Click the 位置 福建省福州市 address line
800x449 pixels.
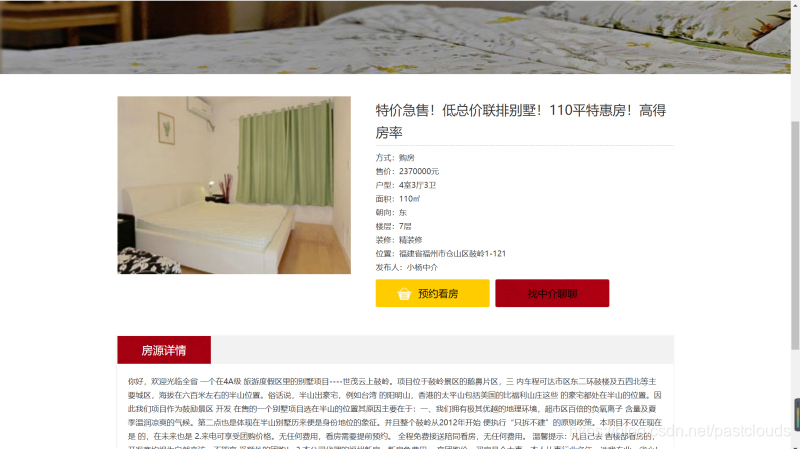pyautogui.click(x=441, y=254)
